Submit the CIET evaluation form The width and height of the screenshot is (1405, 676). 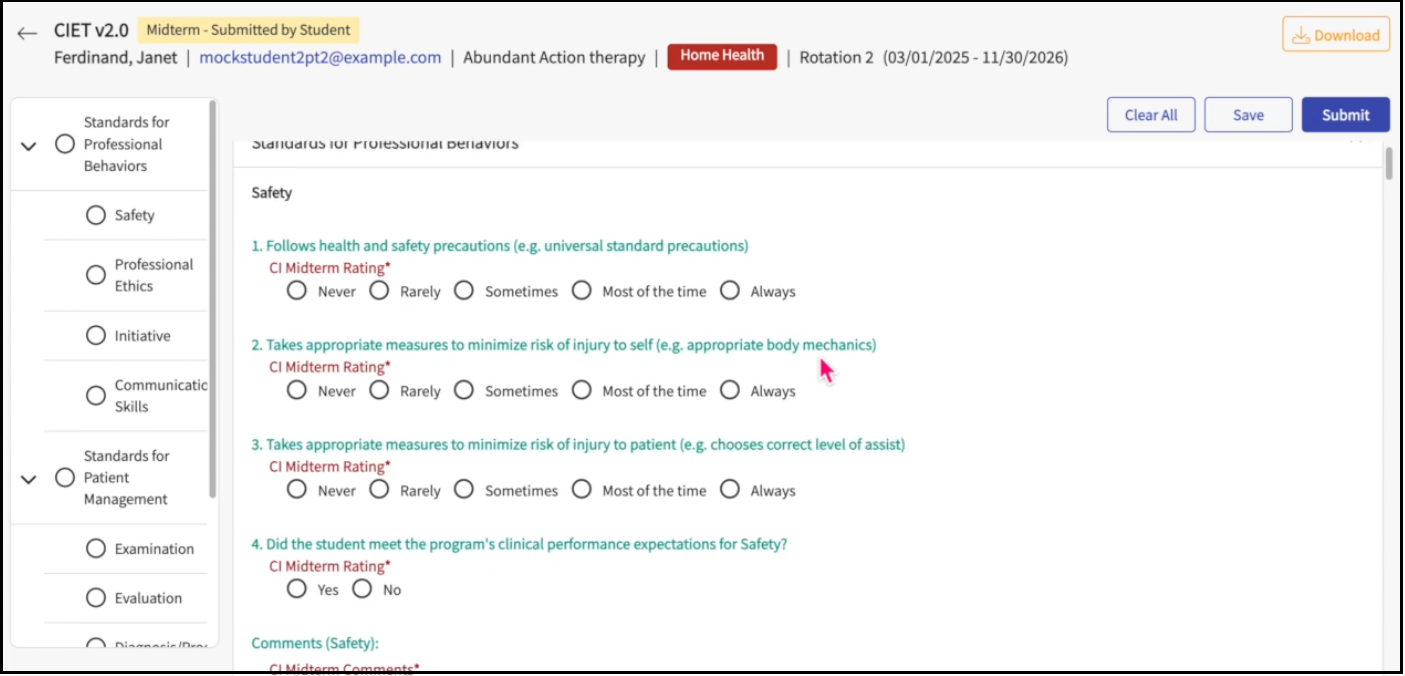pyautogui.click(x=1345, y=115)
